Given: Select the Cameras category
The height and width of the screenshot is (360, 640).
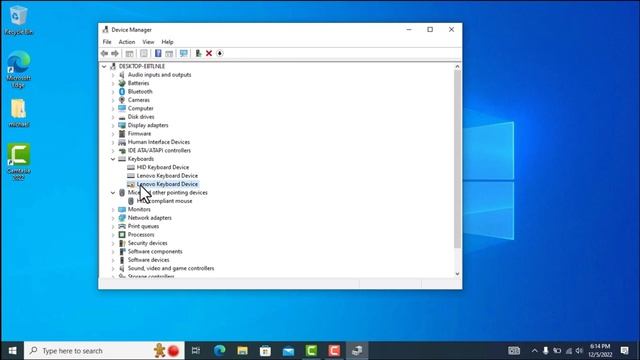Looking at the screenshot, I should tap(139, 100).
